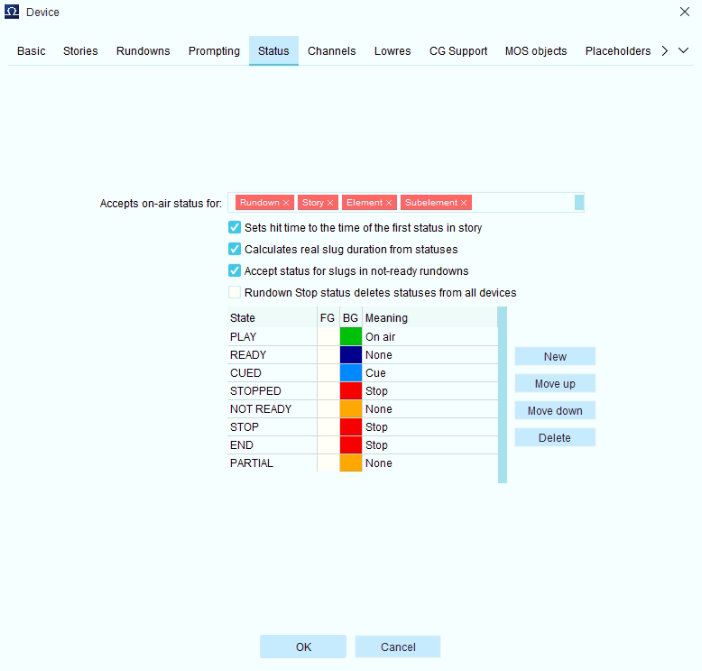Click the Device window app icon
The height and width of the screenshot is (671, 702).
point(12,12)
